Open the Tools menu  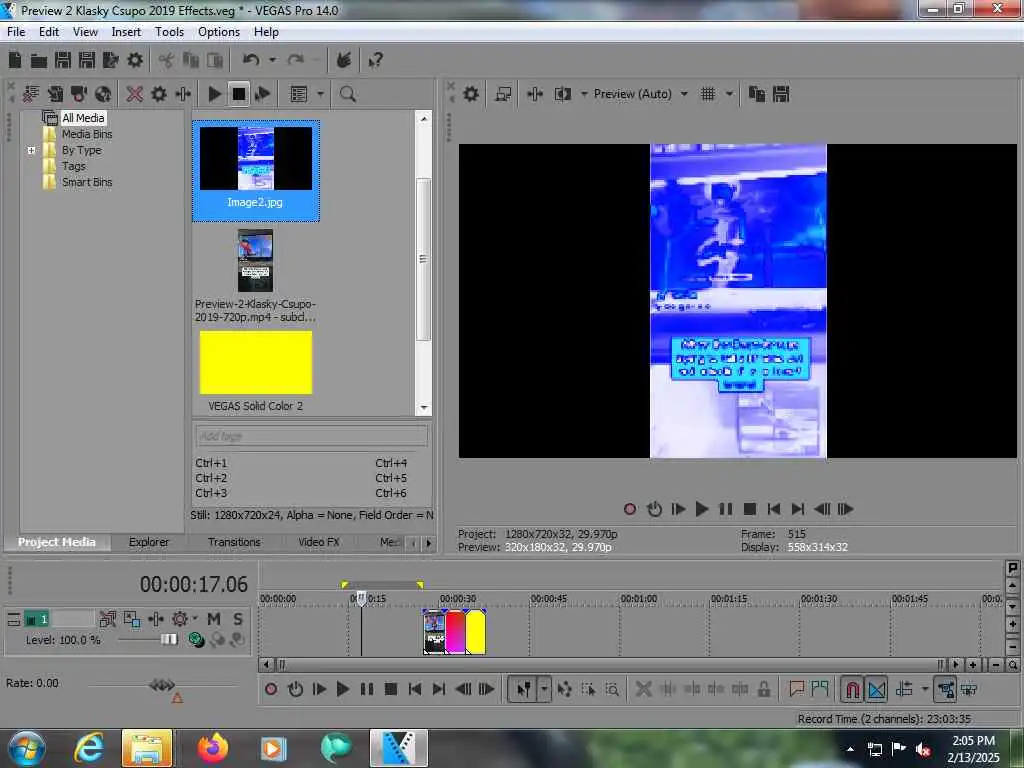click(169, 32)
